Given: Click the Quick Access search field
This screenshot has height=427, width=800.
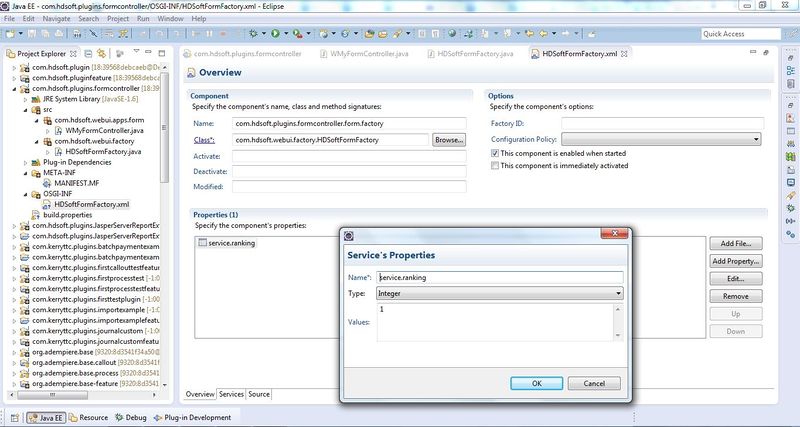Looking at the screenshot, I should tap(738, 34).
